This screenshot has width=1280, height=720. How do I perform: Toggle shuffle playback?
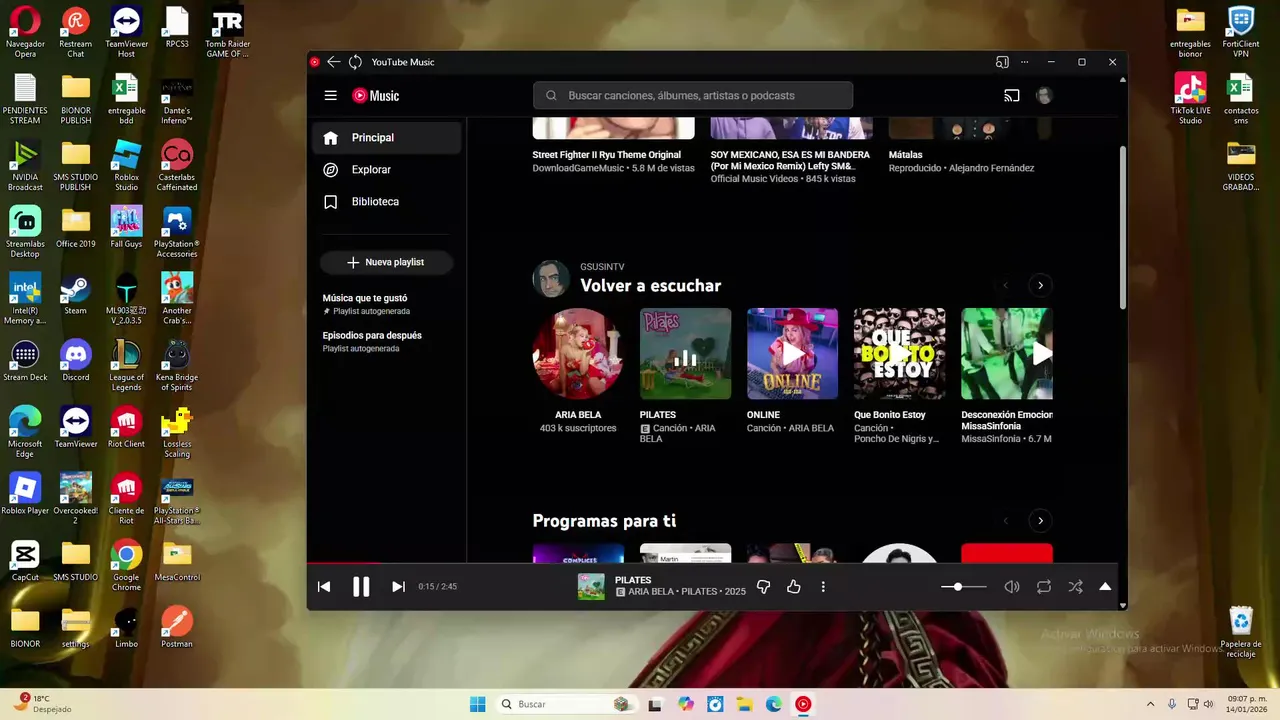click(1075, 587)
